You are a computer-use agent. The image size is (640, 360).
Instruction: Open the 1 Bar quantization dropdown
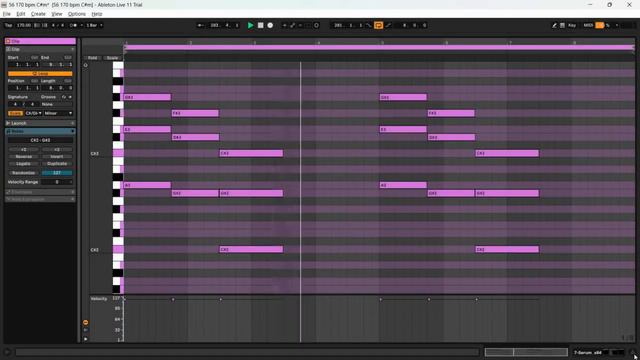(x=94, y=25)
